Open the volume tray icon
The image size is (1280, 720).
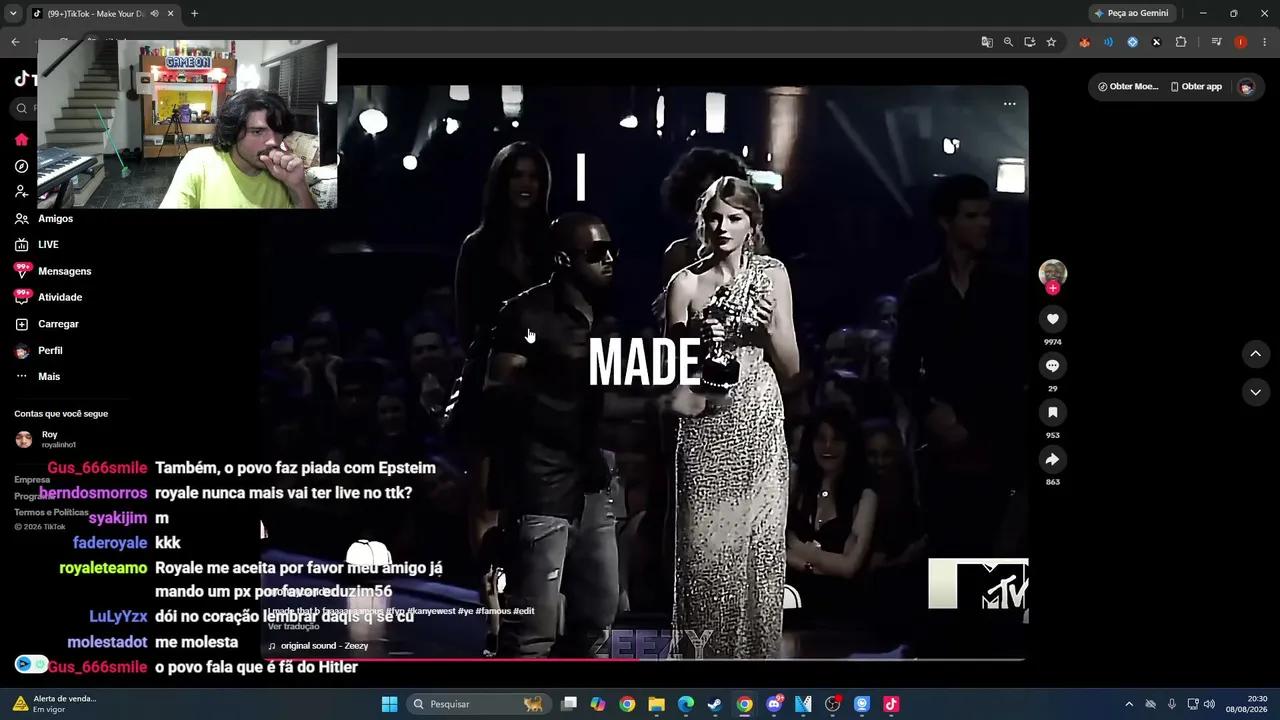pos(1210,704)
